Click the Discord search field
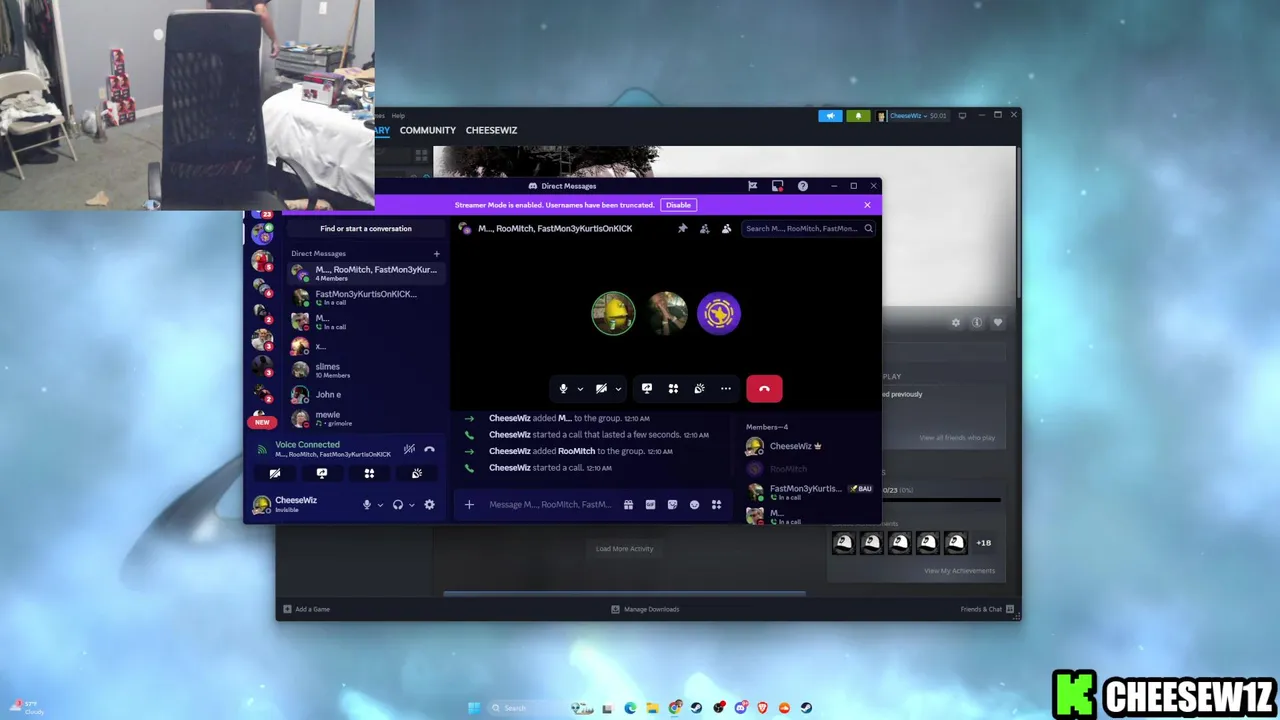This screenshot has height=720, width=1280. click(x=809, y=229)
